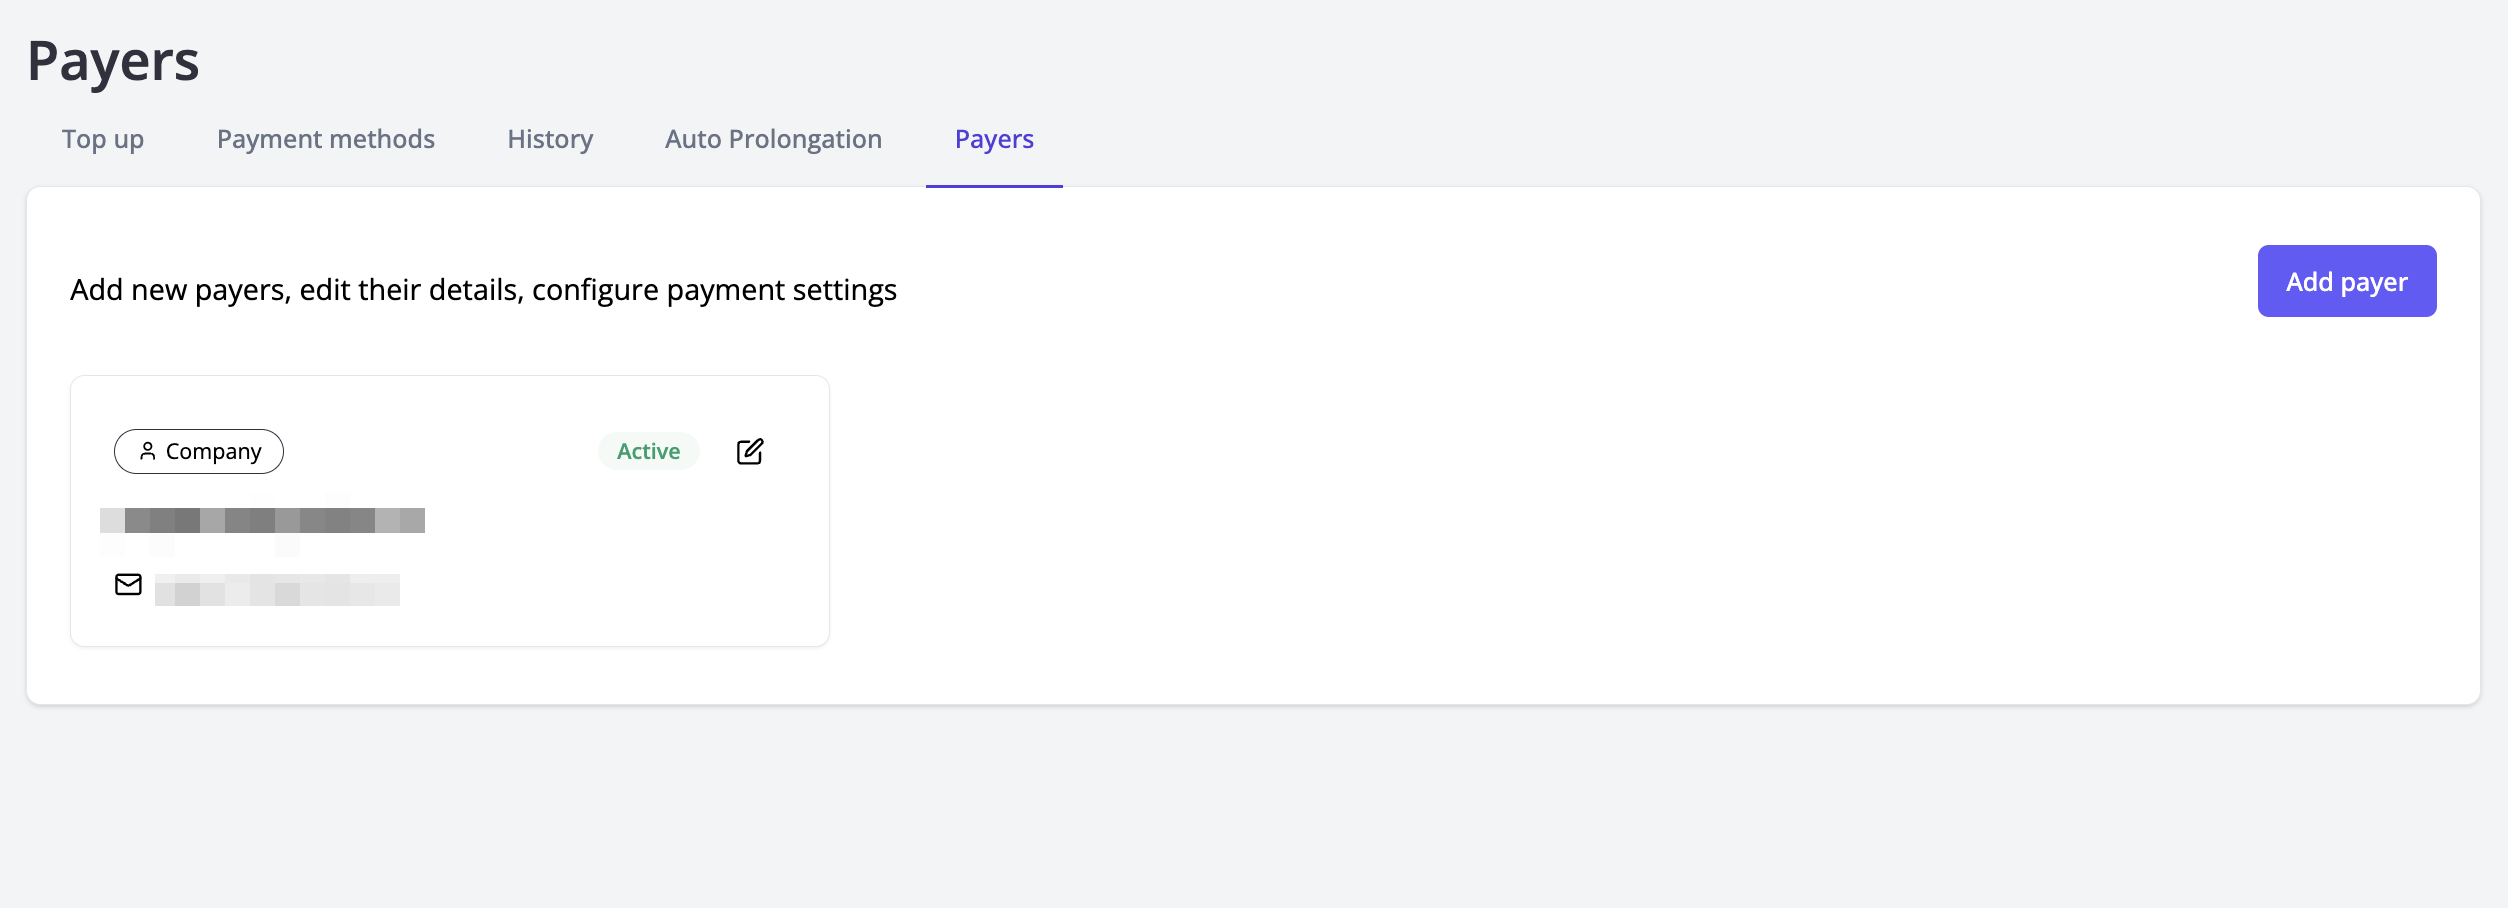Click the green Active status badge
Screen dimensions: 2508x908
pyautogui.click(x=648, y=452)
